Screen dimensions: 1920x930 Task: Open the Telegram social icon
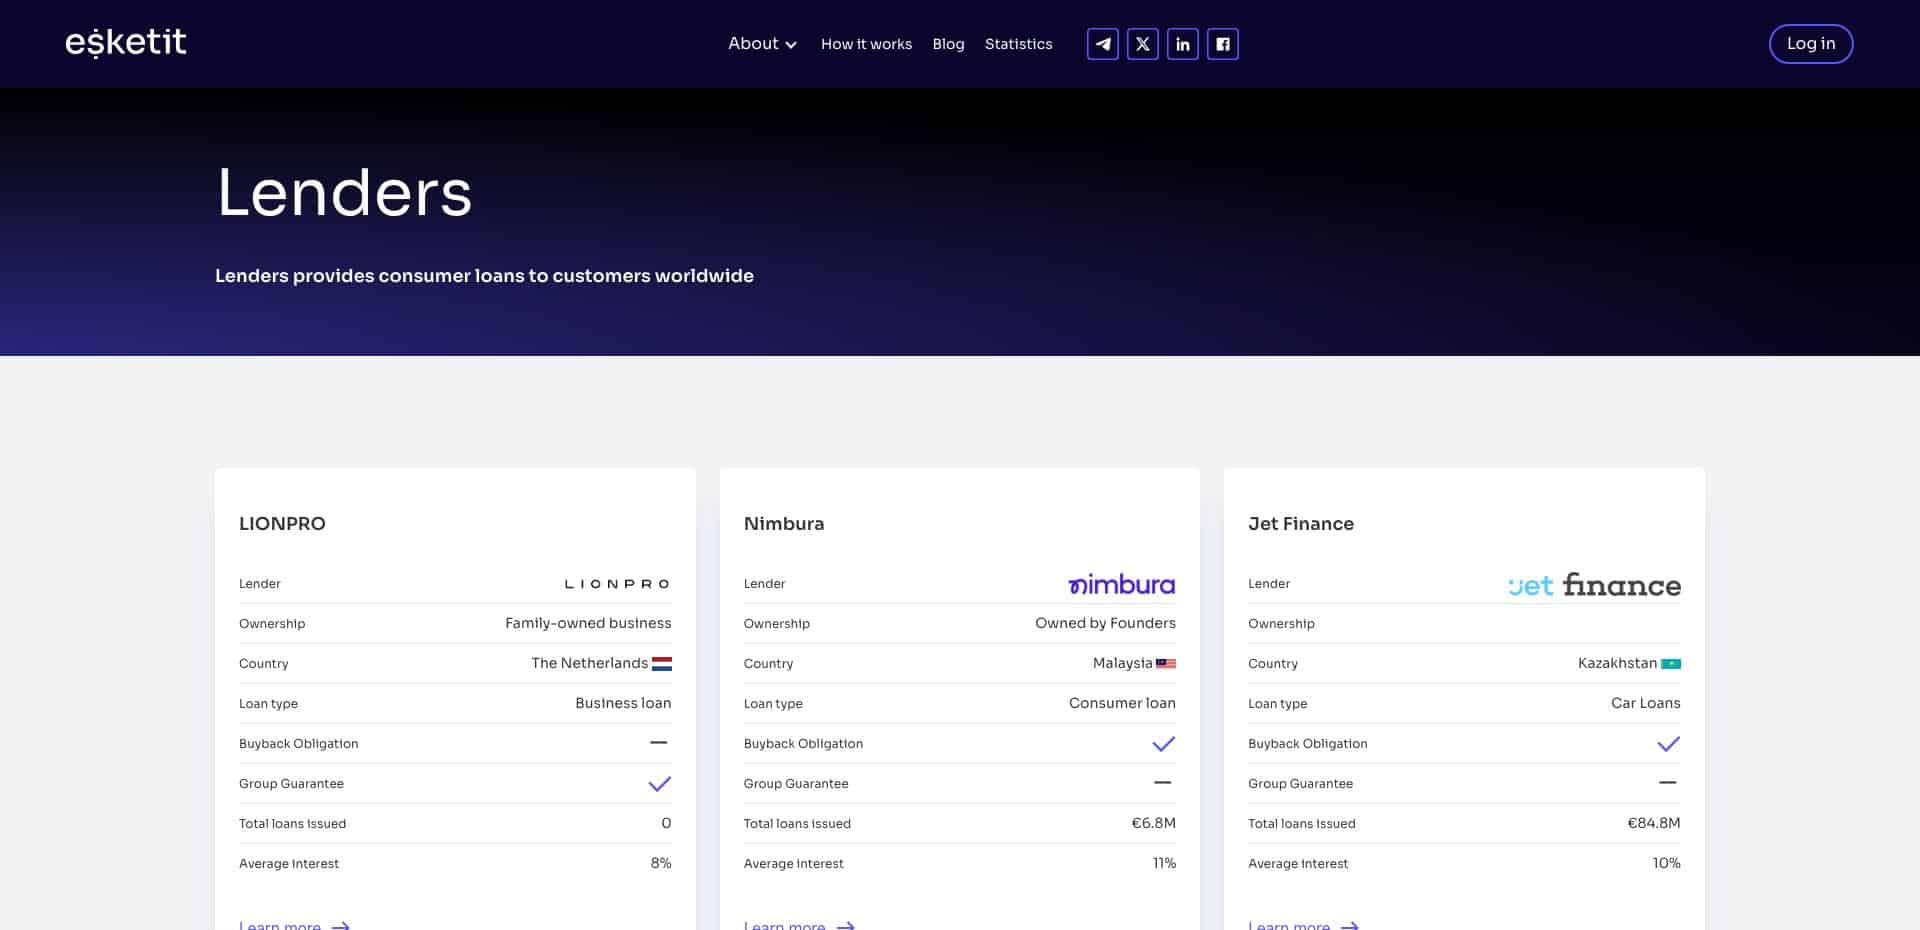[1102, 44]
